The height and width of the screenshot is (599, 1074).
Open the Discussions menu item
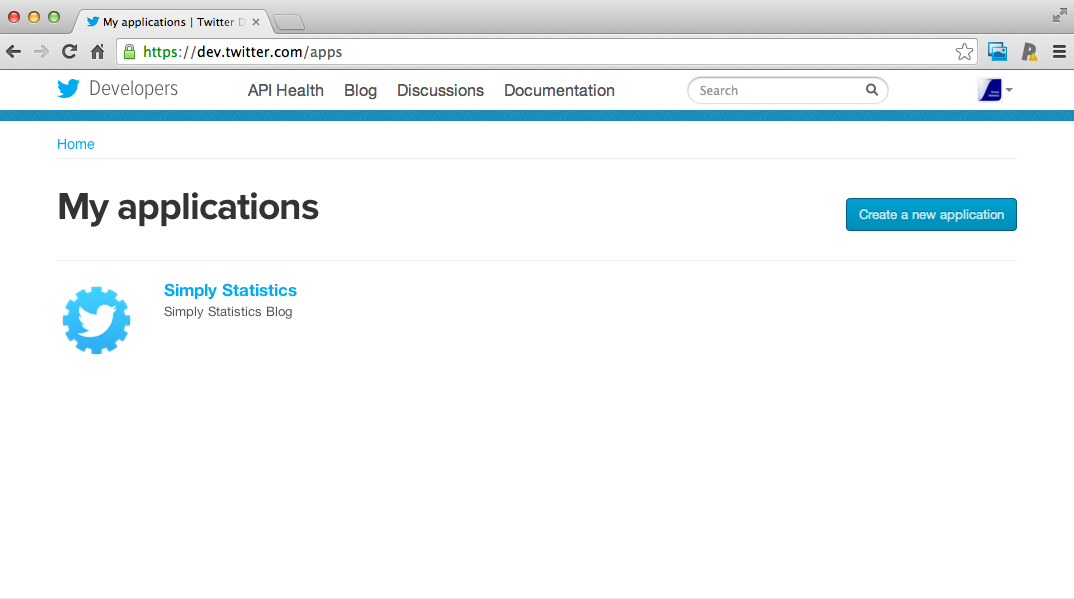440,90
